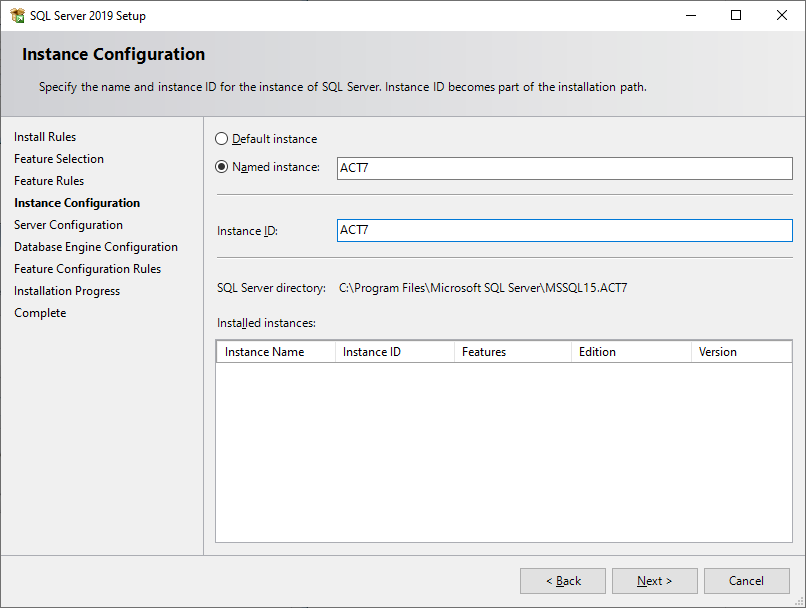Open the Feature Rules step

pyautogui.click(x=48, y=180)
